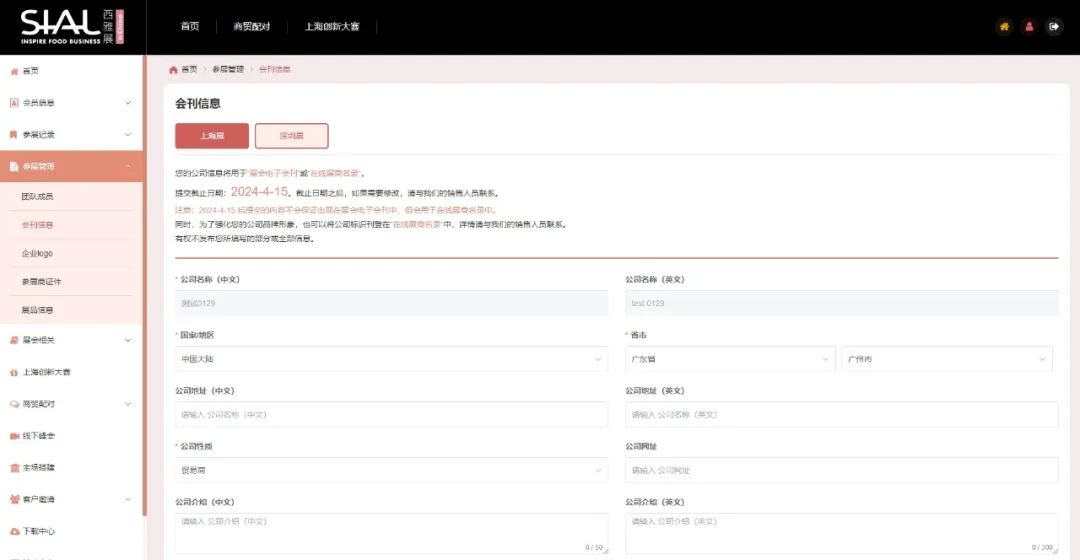Click the home icon in top-right header
Image resolution: width=1080 pixels, height=560 pixels.
1004,27
